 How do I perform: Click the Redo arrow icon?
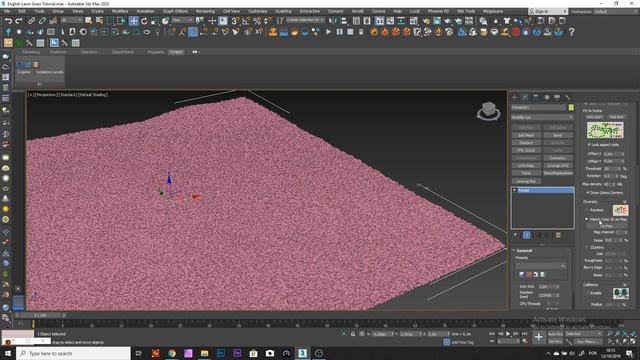pyautogui.click(x=19, y=21)
